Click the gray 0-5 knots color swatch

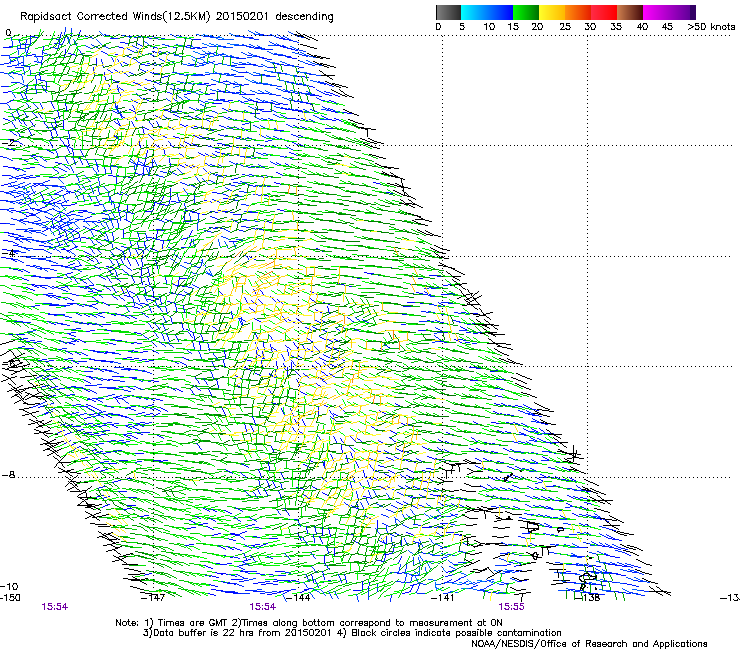coord(448,12)
